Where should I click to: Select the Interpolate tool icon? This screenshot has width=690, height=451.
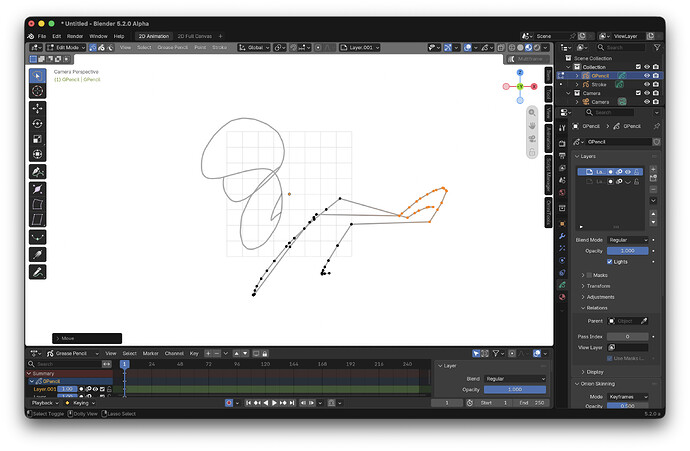click(37, 238)
